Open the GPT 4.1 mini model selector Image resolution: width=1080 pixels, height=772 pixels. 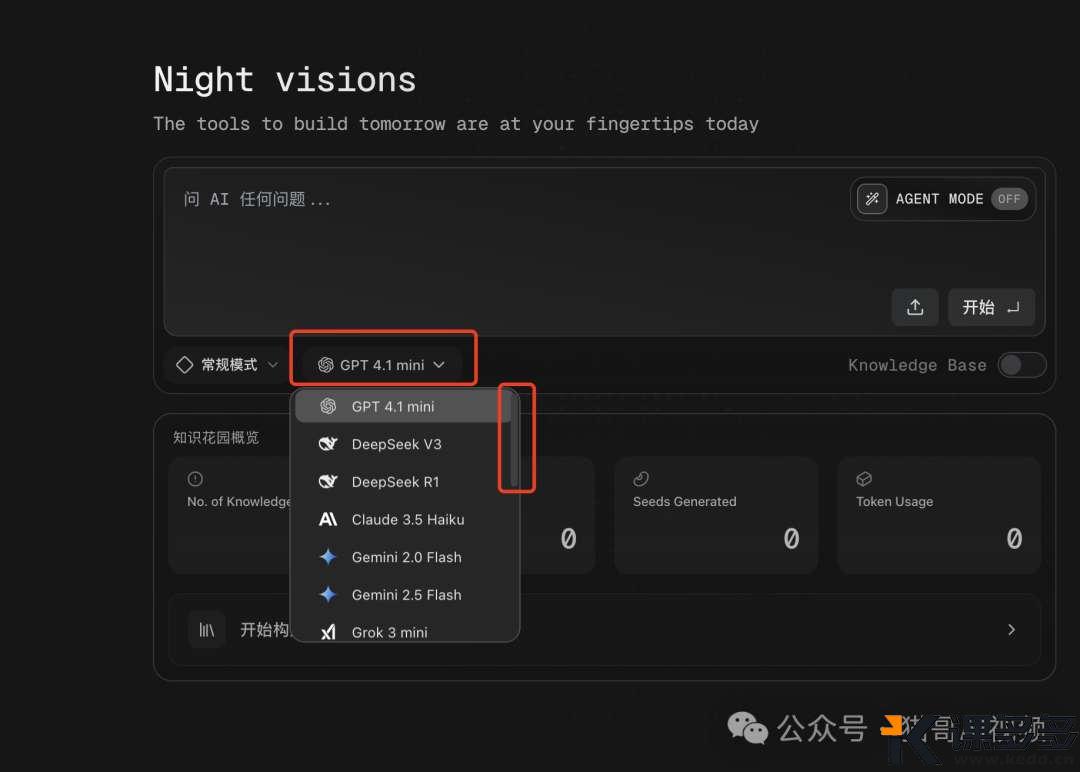(382, 365)
